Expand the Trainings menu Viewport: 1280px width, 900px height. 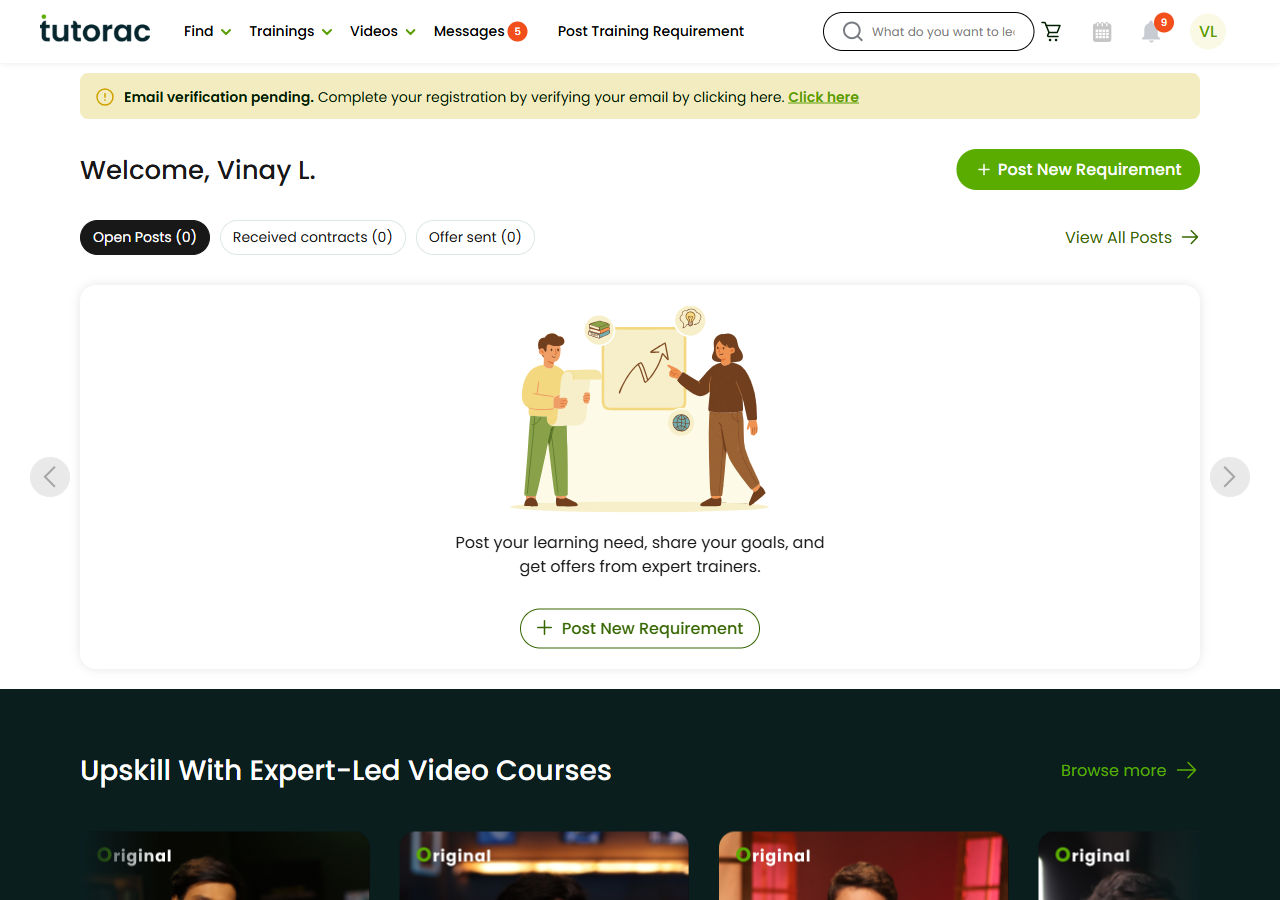tap(291, 31)
